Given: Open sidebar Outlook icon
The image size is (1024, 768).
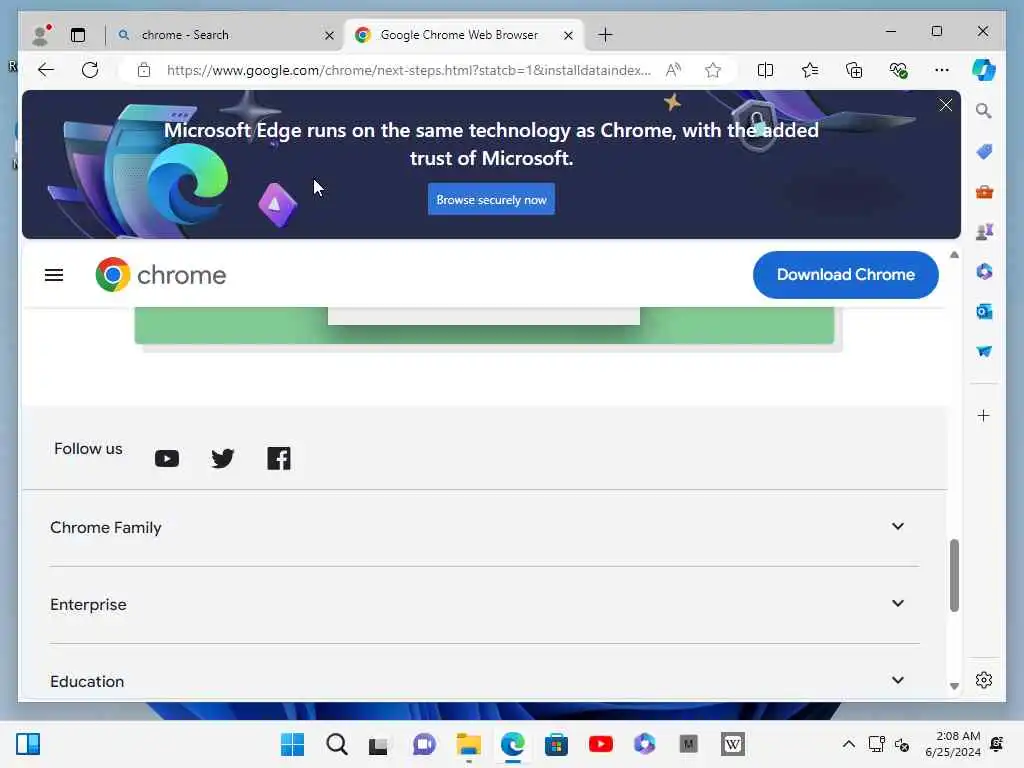Looking at the screenshot, I should (984, 312).
